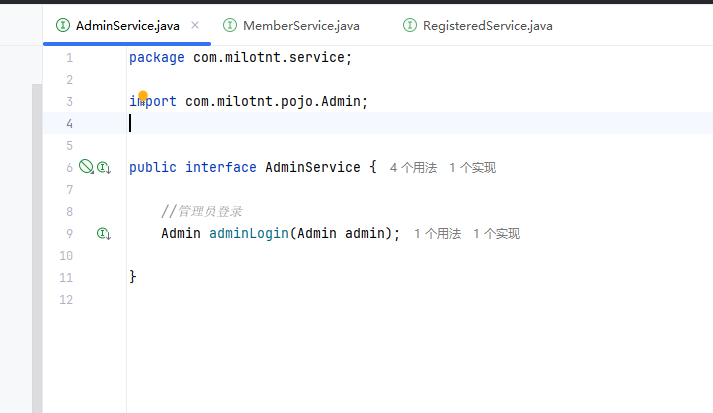Click the no-entry gutter icon on line 6
Viewport: 713px width, 413px height.
86,167
